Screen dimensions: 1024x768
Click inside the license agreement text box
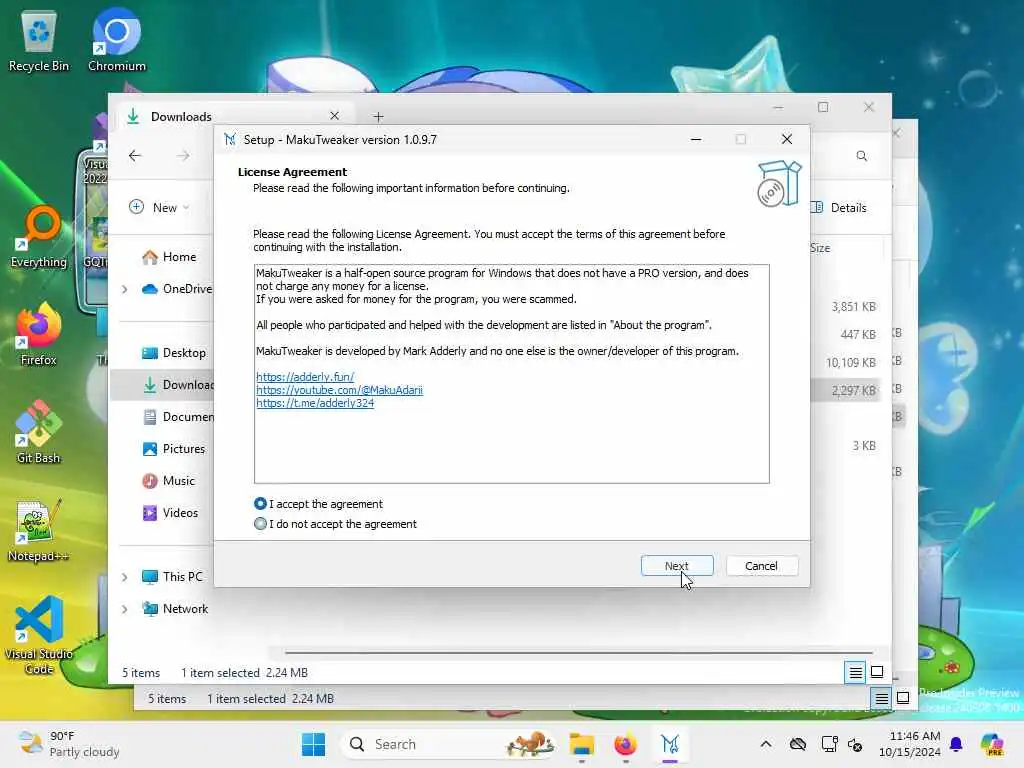511,374
